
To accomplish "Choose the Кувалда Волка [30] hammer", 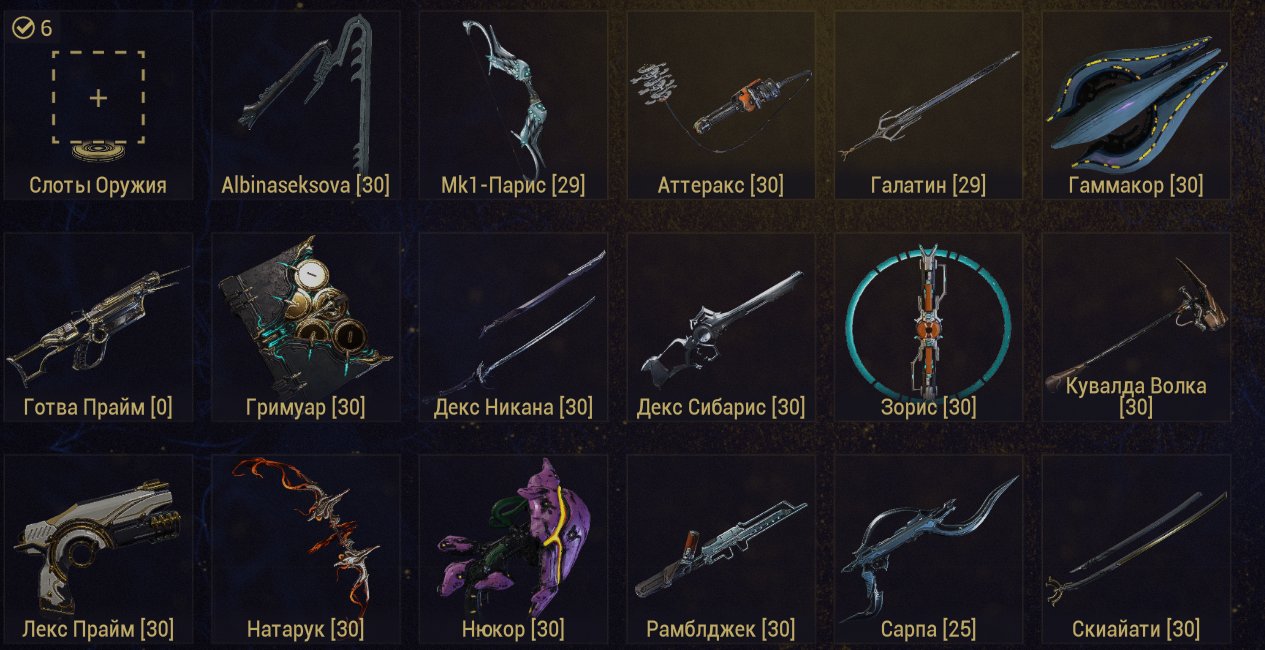I will point(1136,327).
